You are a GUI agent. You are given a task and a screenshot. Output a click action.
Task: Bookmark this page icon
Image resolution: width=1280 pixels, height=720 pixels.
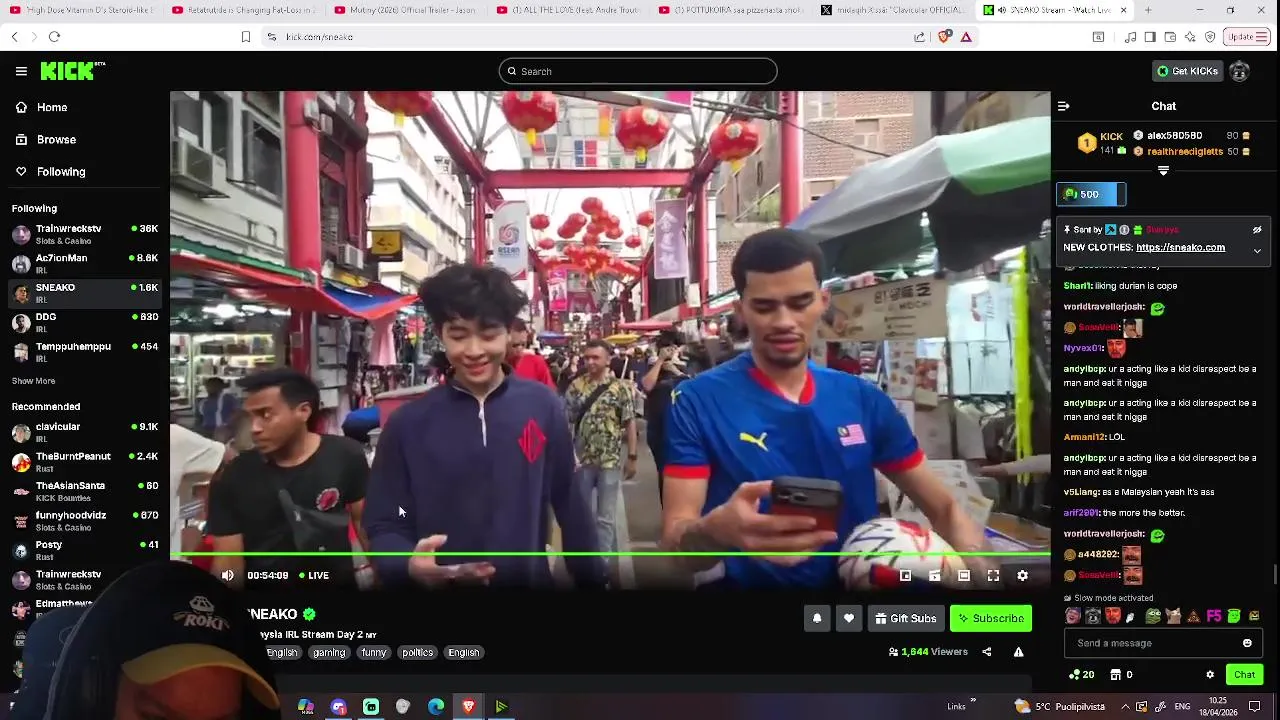click(246, 36)
